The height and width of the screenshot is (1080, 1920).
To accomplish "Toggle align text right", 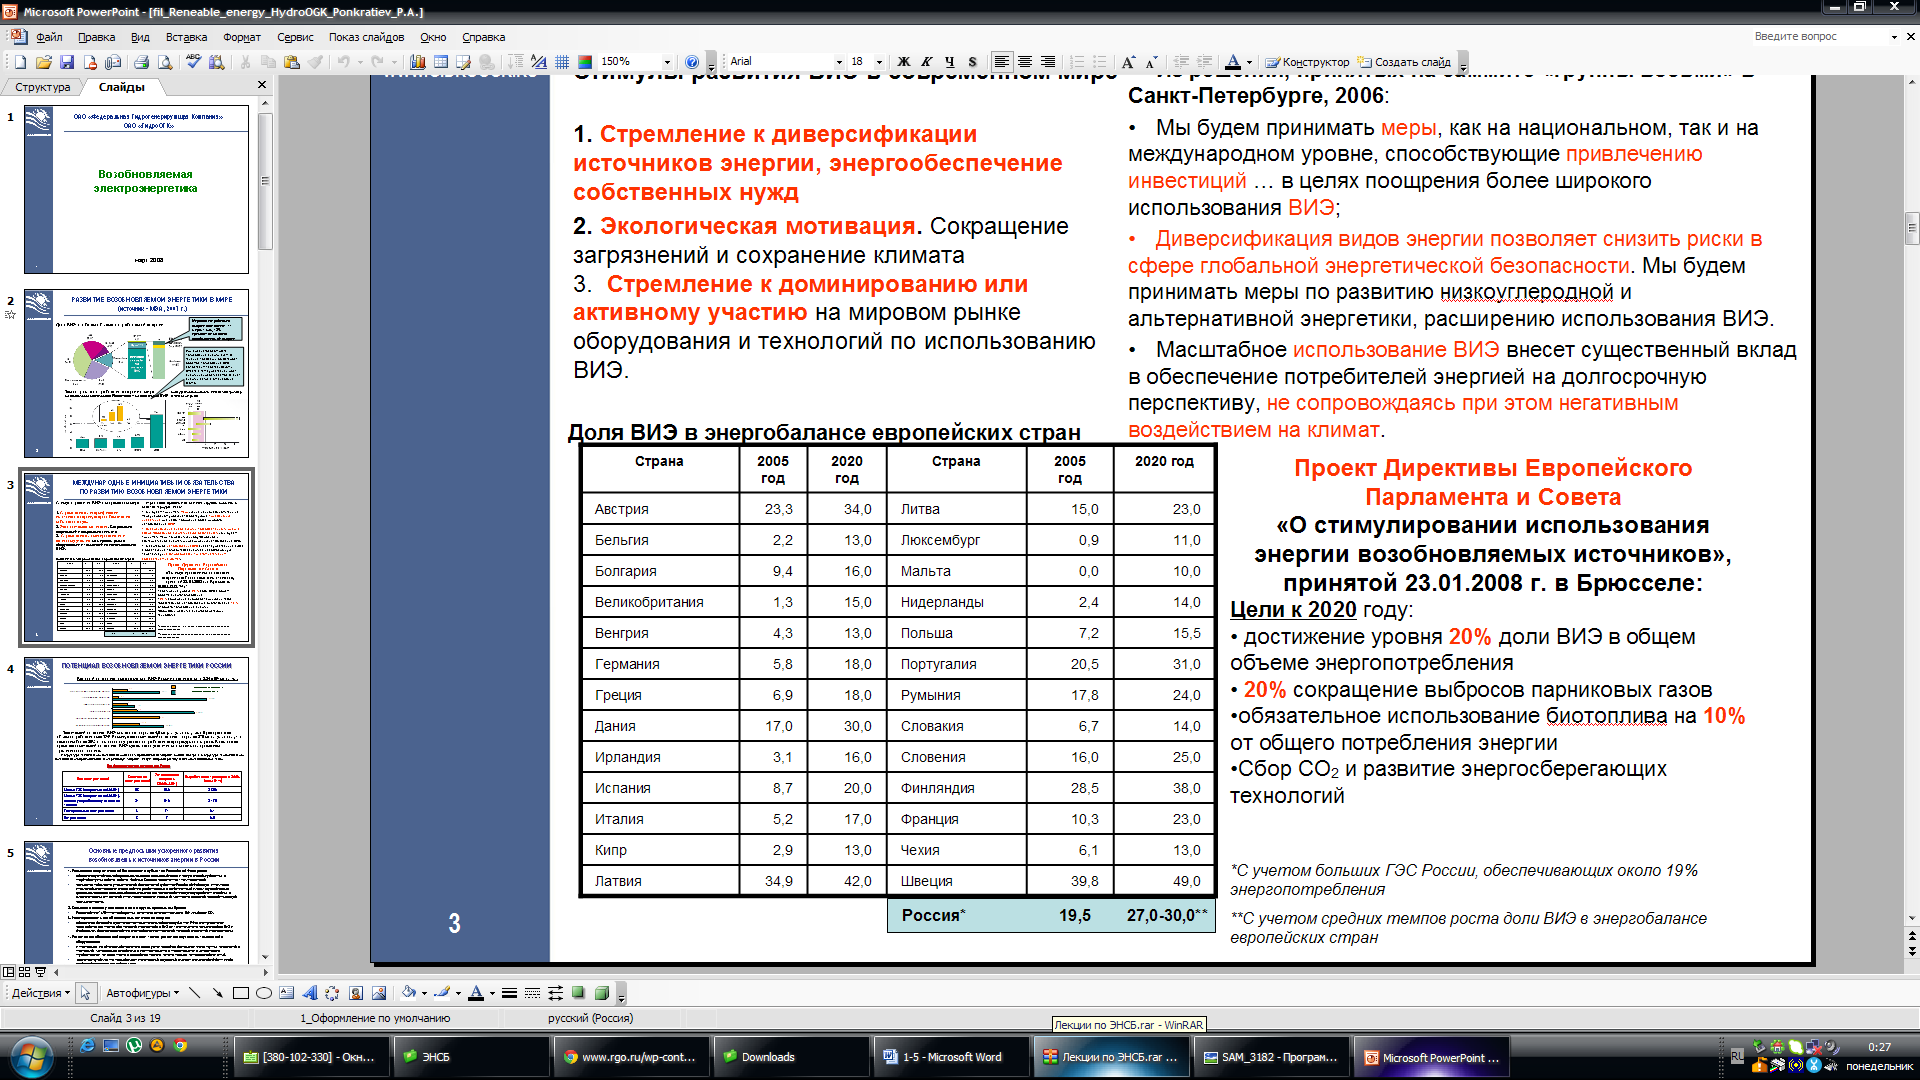I will (x=1048, y=62).
